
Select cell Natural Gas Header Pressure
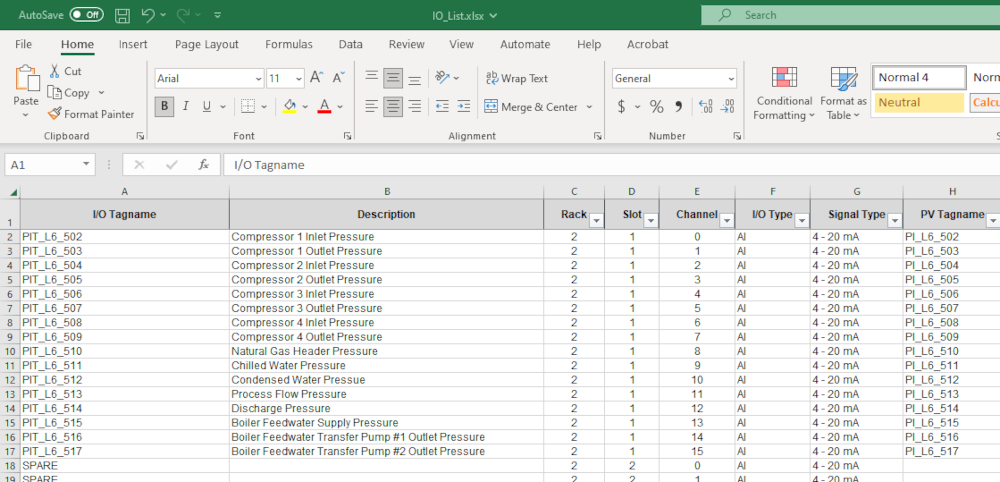click(x=386, y=351)
